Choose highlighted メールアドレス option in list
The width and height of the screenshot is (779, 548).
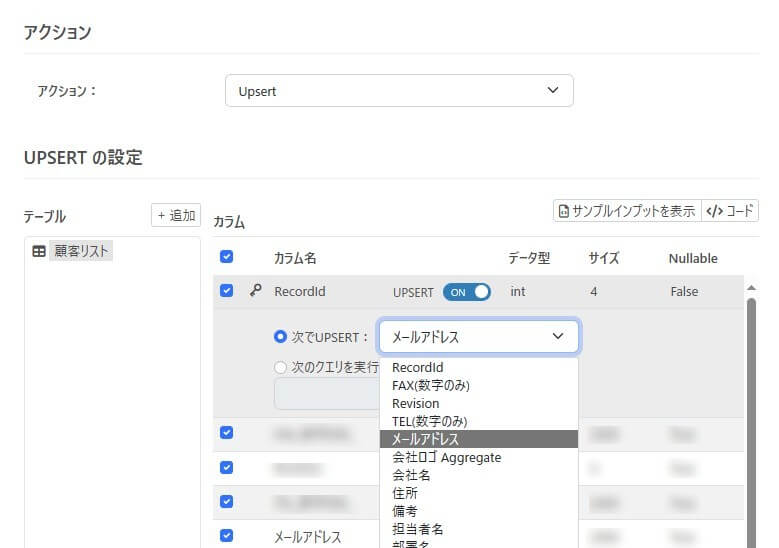pyautogui.click(x=479, y=439)
